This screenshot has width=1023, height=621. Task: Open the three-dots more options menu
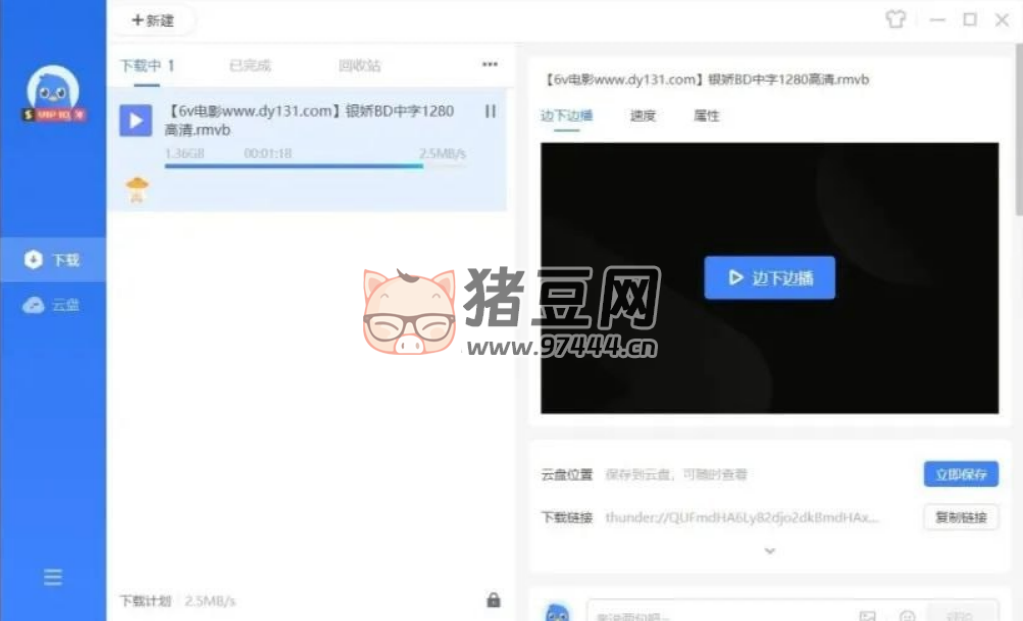[489, 65]
